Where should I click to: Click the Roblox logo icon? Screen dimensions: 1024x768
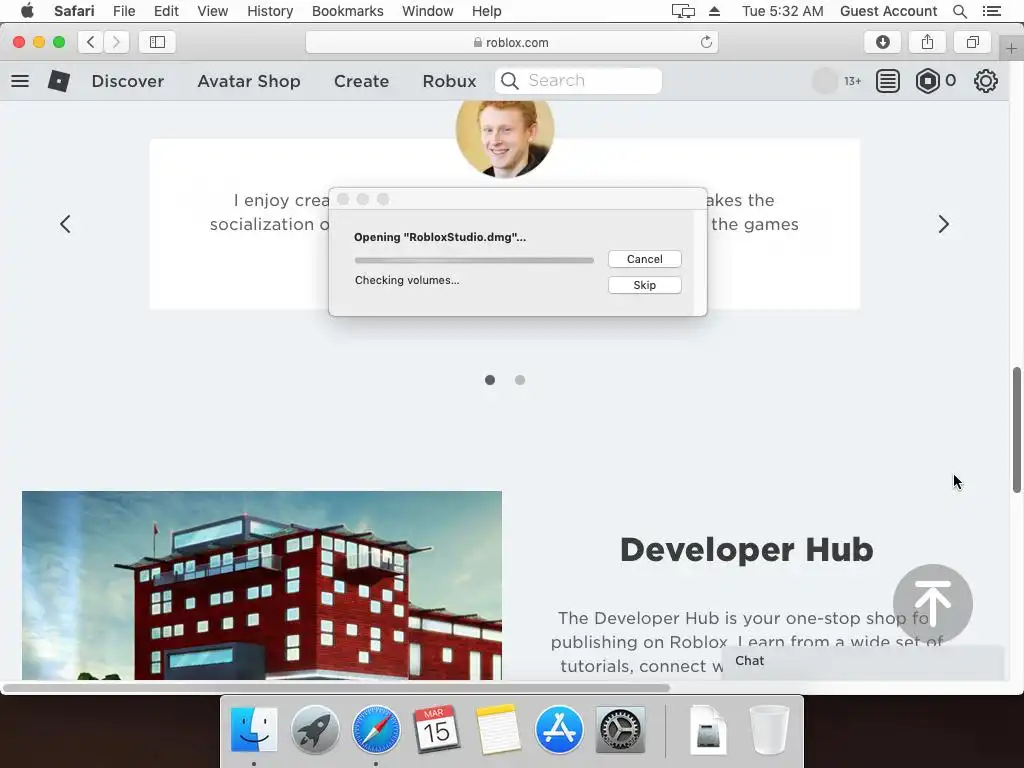click(59, 81)
